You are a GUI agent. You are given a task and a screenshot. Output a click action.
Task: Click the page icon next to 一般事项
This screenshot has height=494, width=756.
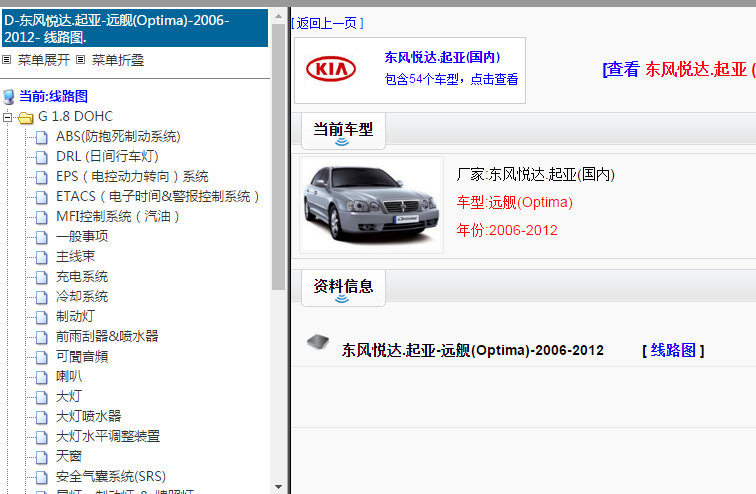42,237
